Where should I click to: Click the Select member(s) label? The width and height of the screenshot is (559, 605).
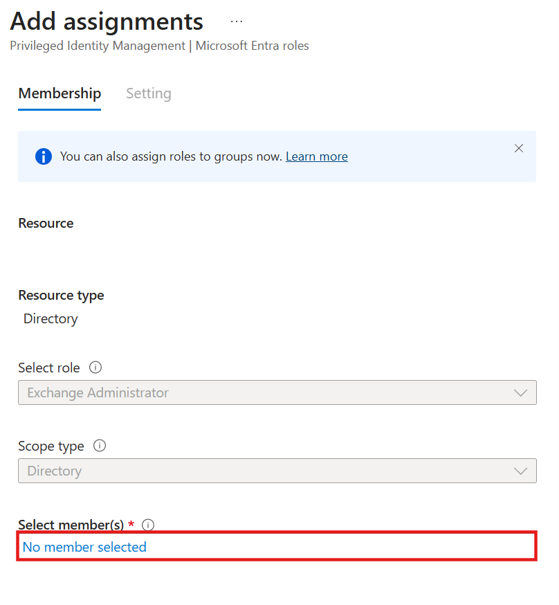[x=71, y=525]
